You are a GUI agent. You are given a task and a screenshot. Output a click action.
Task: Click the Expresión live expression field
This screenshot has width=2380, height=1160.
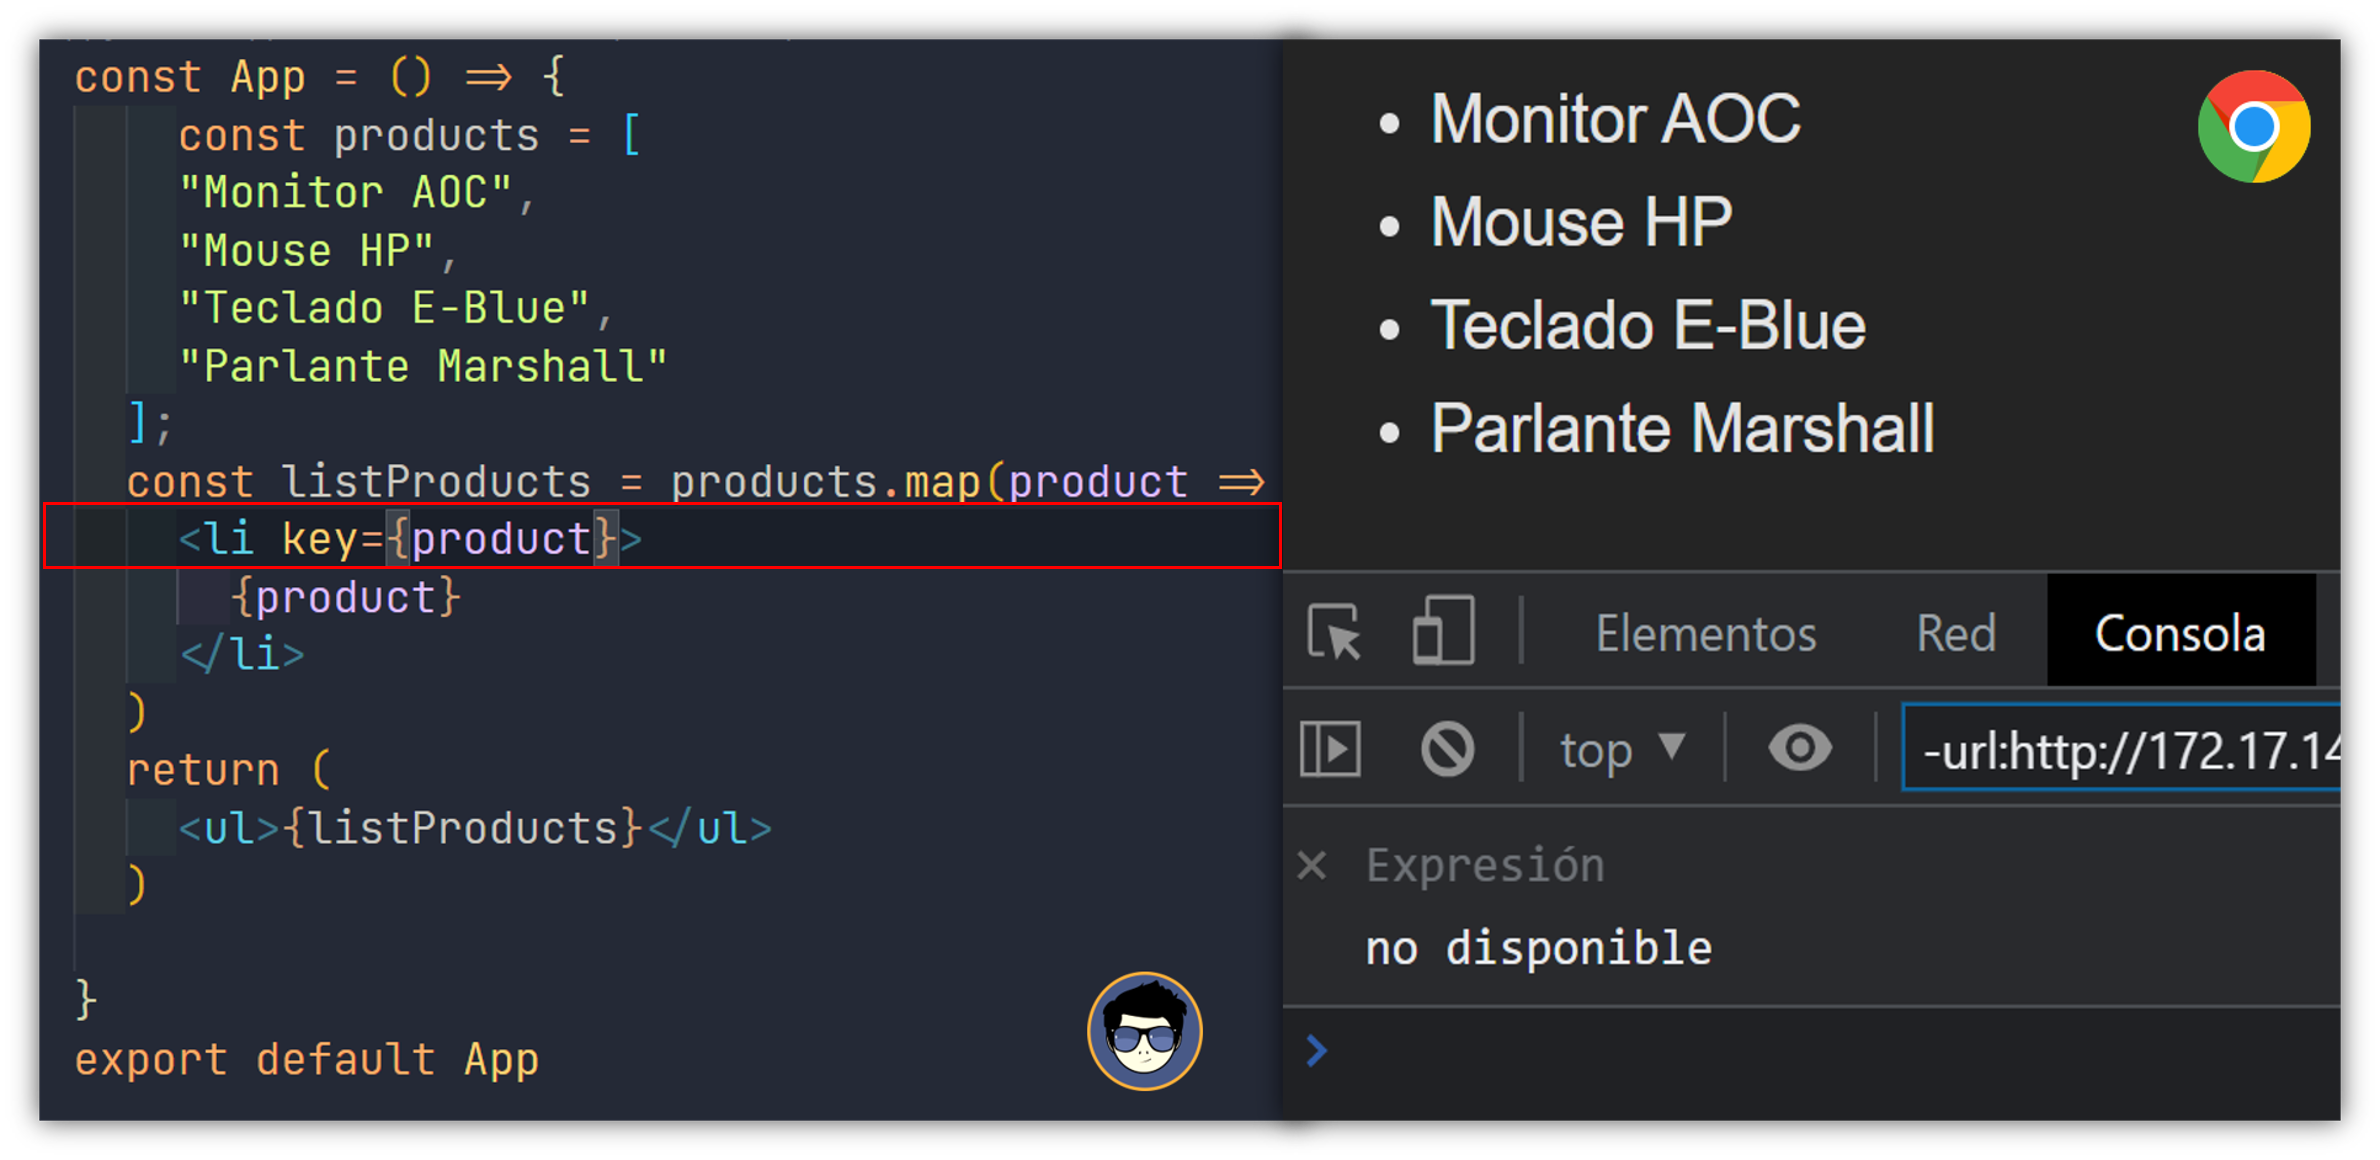click(x=1485, y=865)
